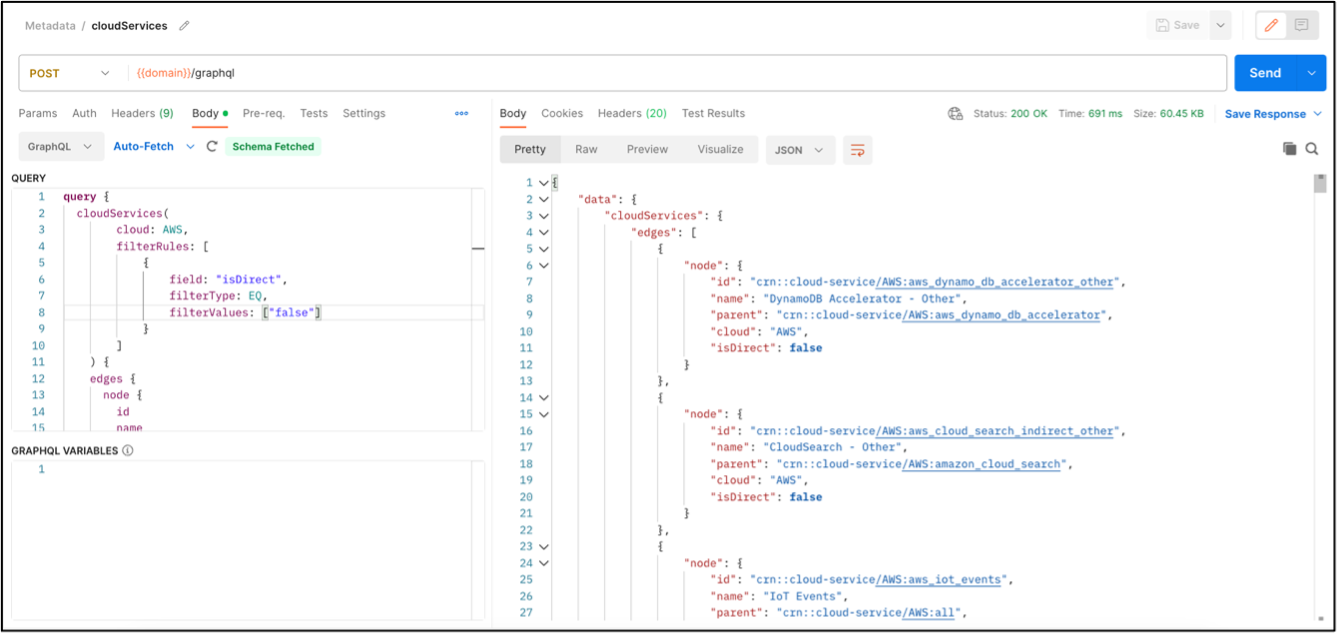Click the search response icon

[x=1312, y=149]
